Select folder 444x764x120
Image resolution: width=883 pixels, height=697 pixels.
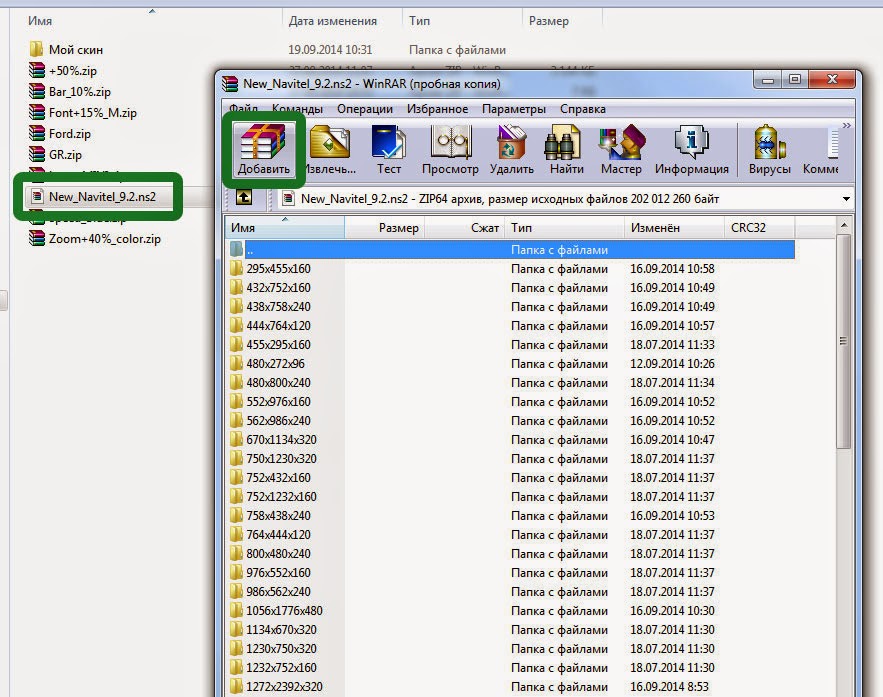(x=278, y=326)
